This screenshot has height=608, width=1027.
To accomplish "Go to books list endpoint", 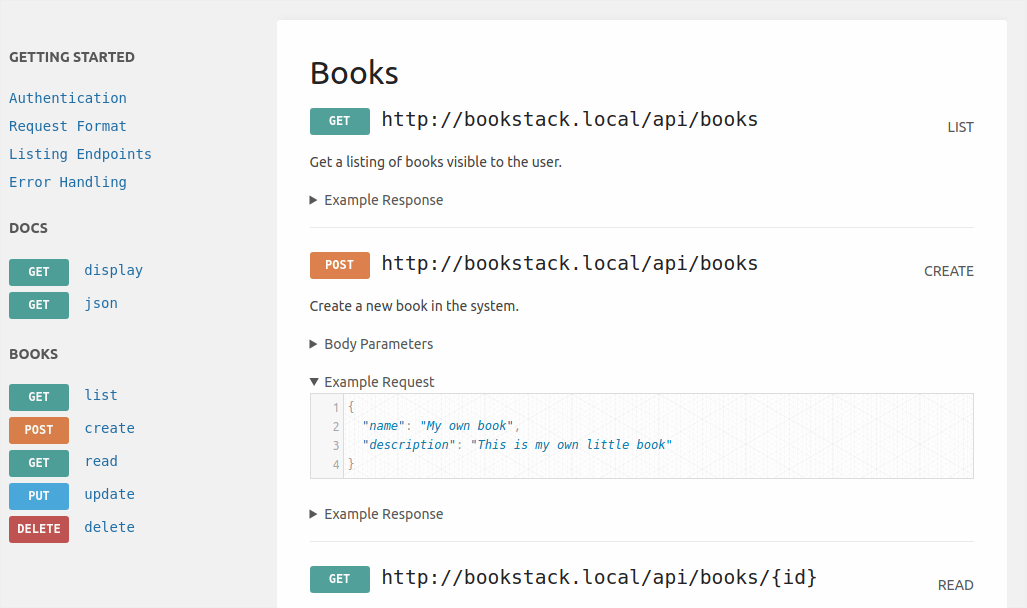I will click(101, 395).
